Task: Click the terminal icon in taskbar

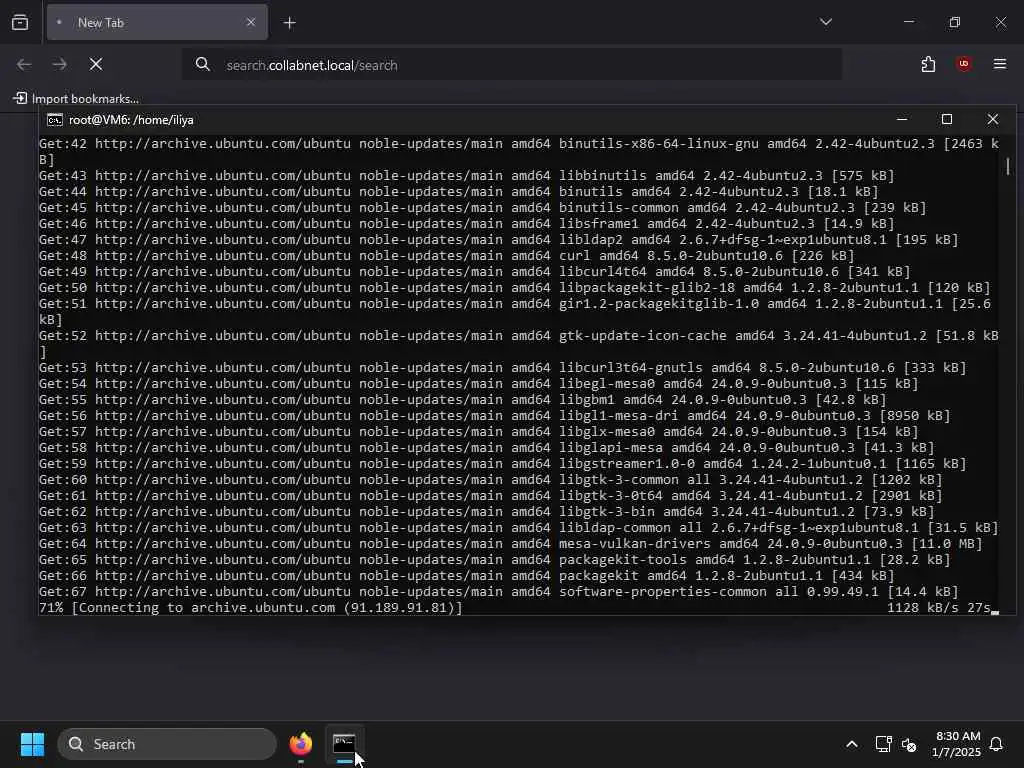Action: 344,744
